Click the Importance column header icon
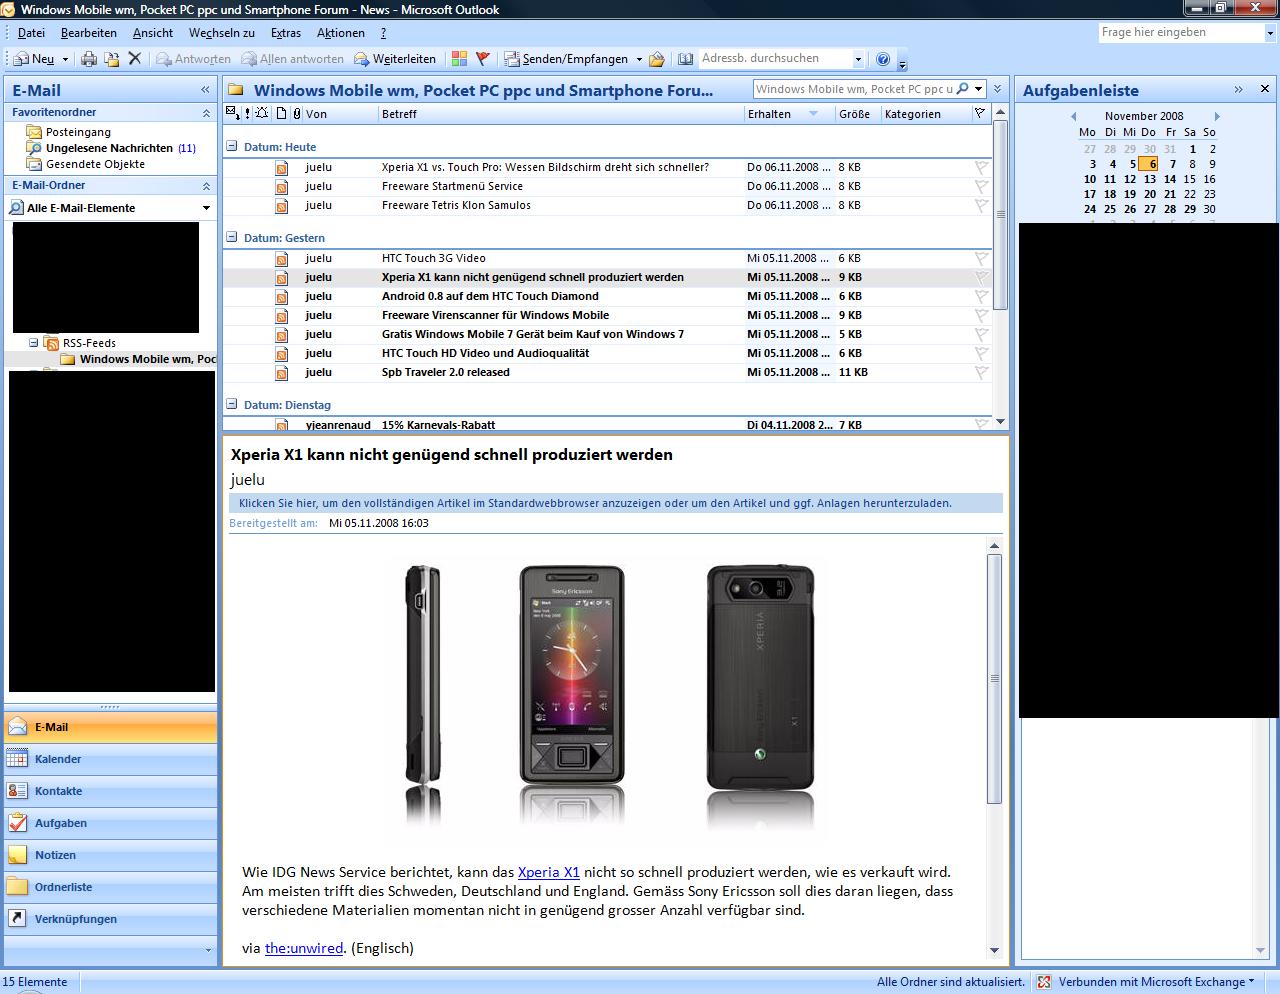The image size is (1280, 994). click(247, 114)
